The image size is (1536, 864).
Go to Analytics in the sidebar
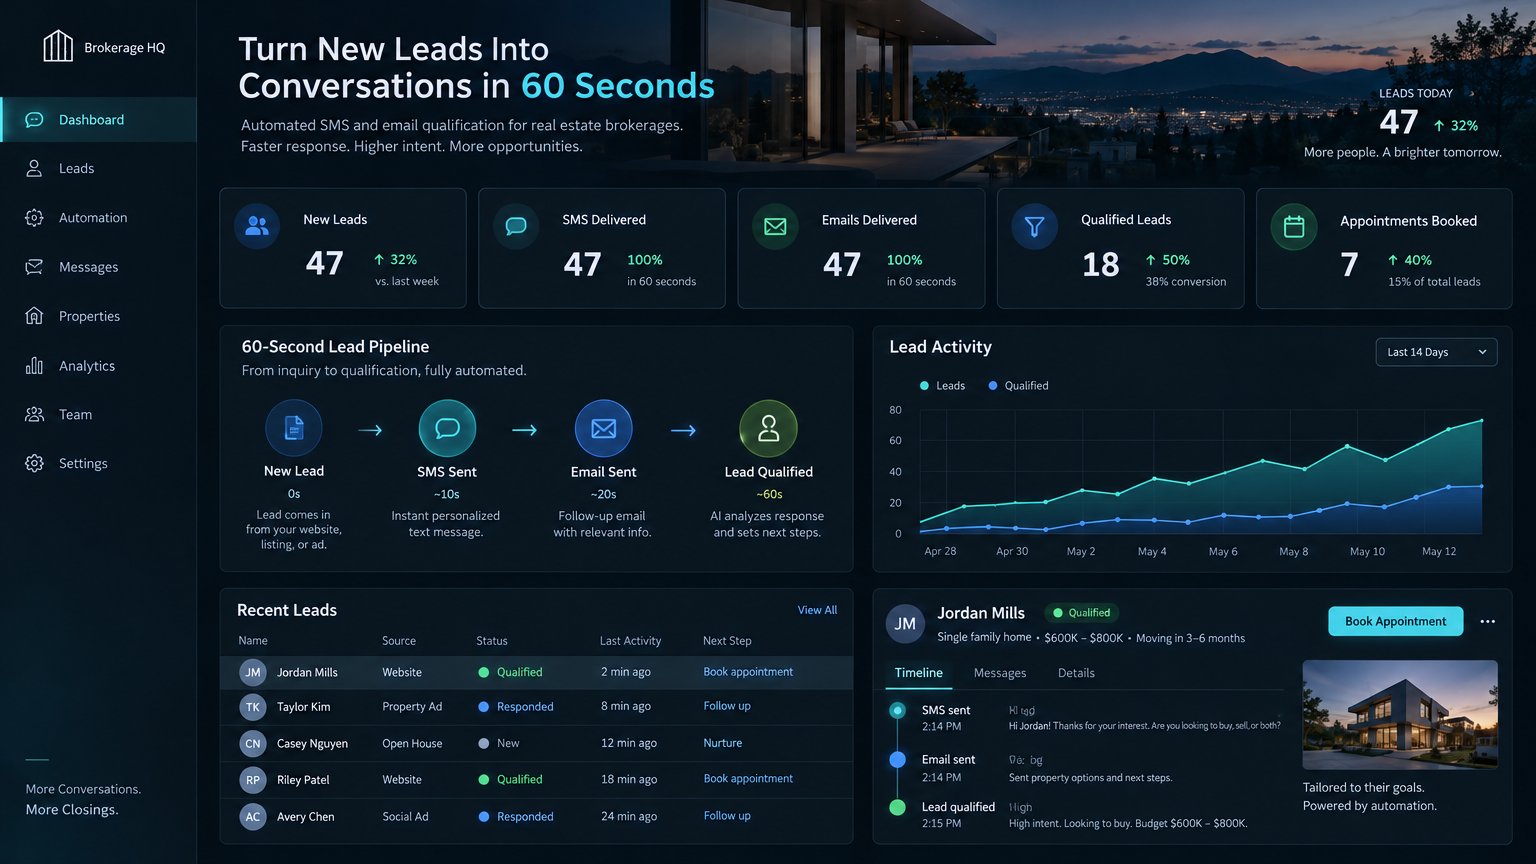[x=87, y=366]
